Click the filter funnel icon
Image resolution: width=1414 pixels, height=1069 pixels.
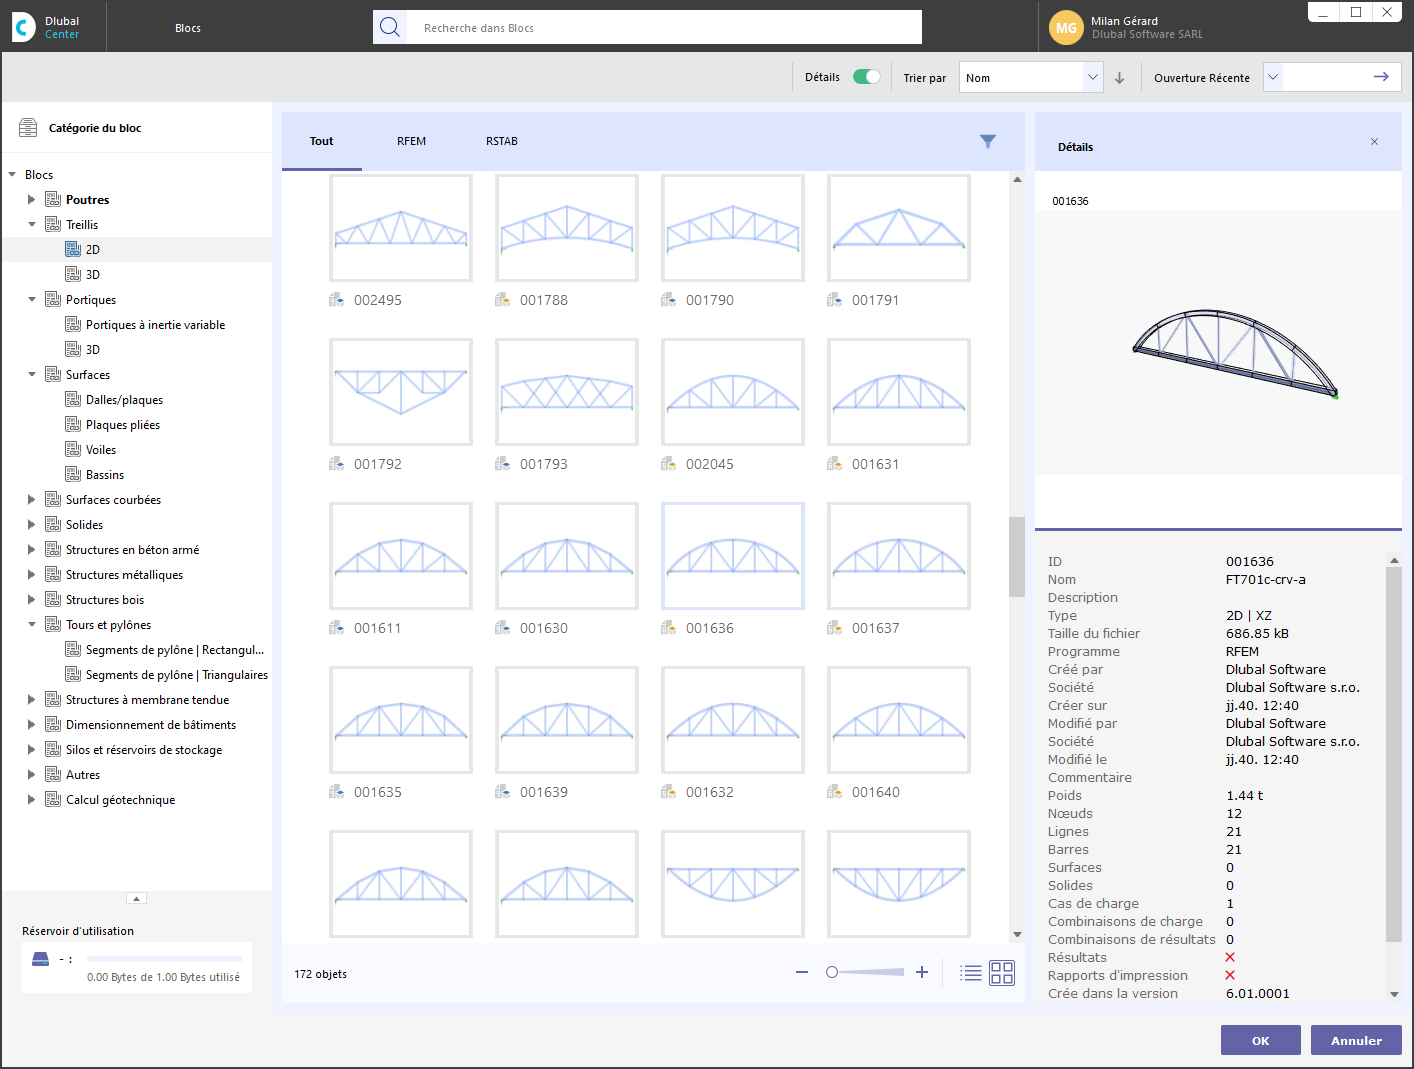click(988, 141)
